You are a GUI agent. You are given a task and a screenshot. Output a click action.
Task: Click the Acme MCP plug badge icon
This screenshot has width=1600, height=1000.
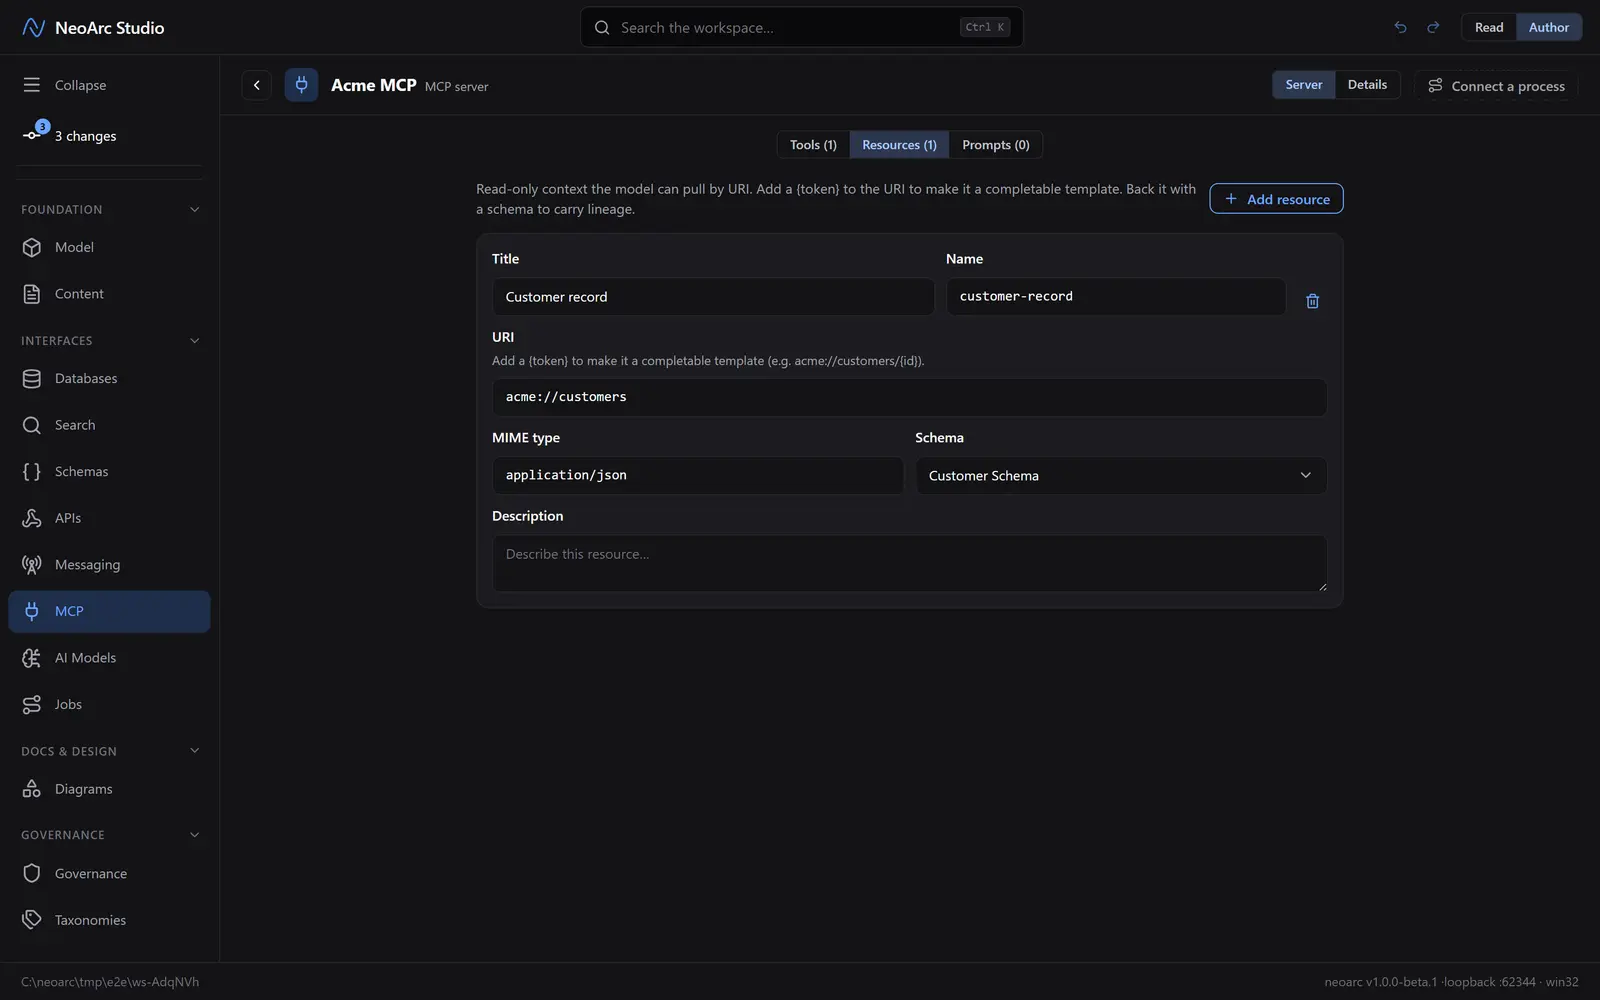(x=301, y=85)
